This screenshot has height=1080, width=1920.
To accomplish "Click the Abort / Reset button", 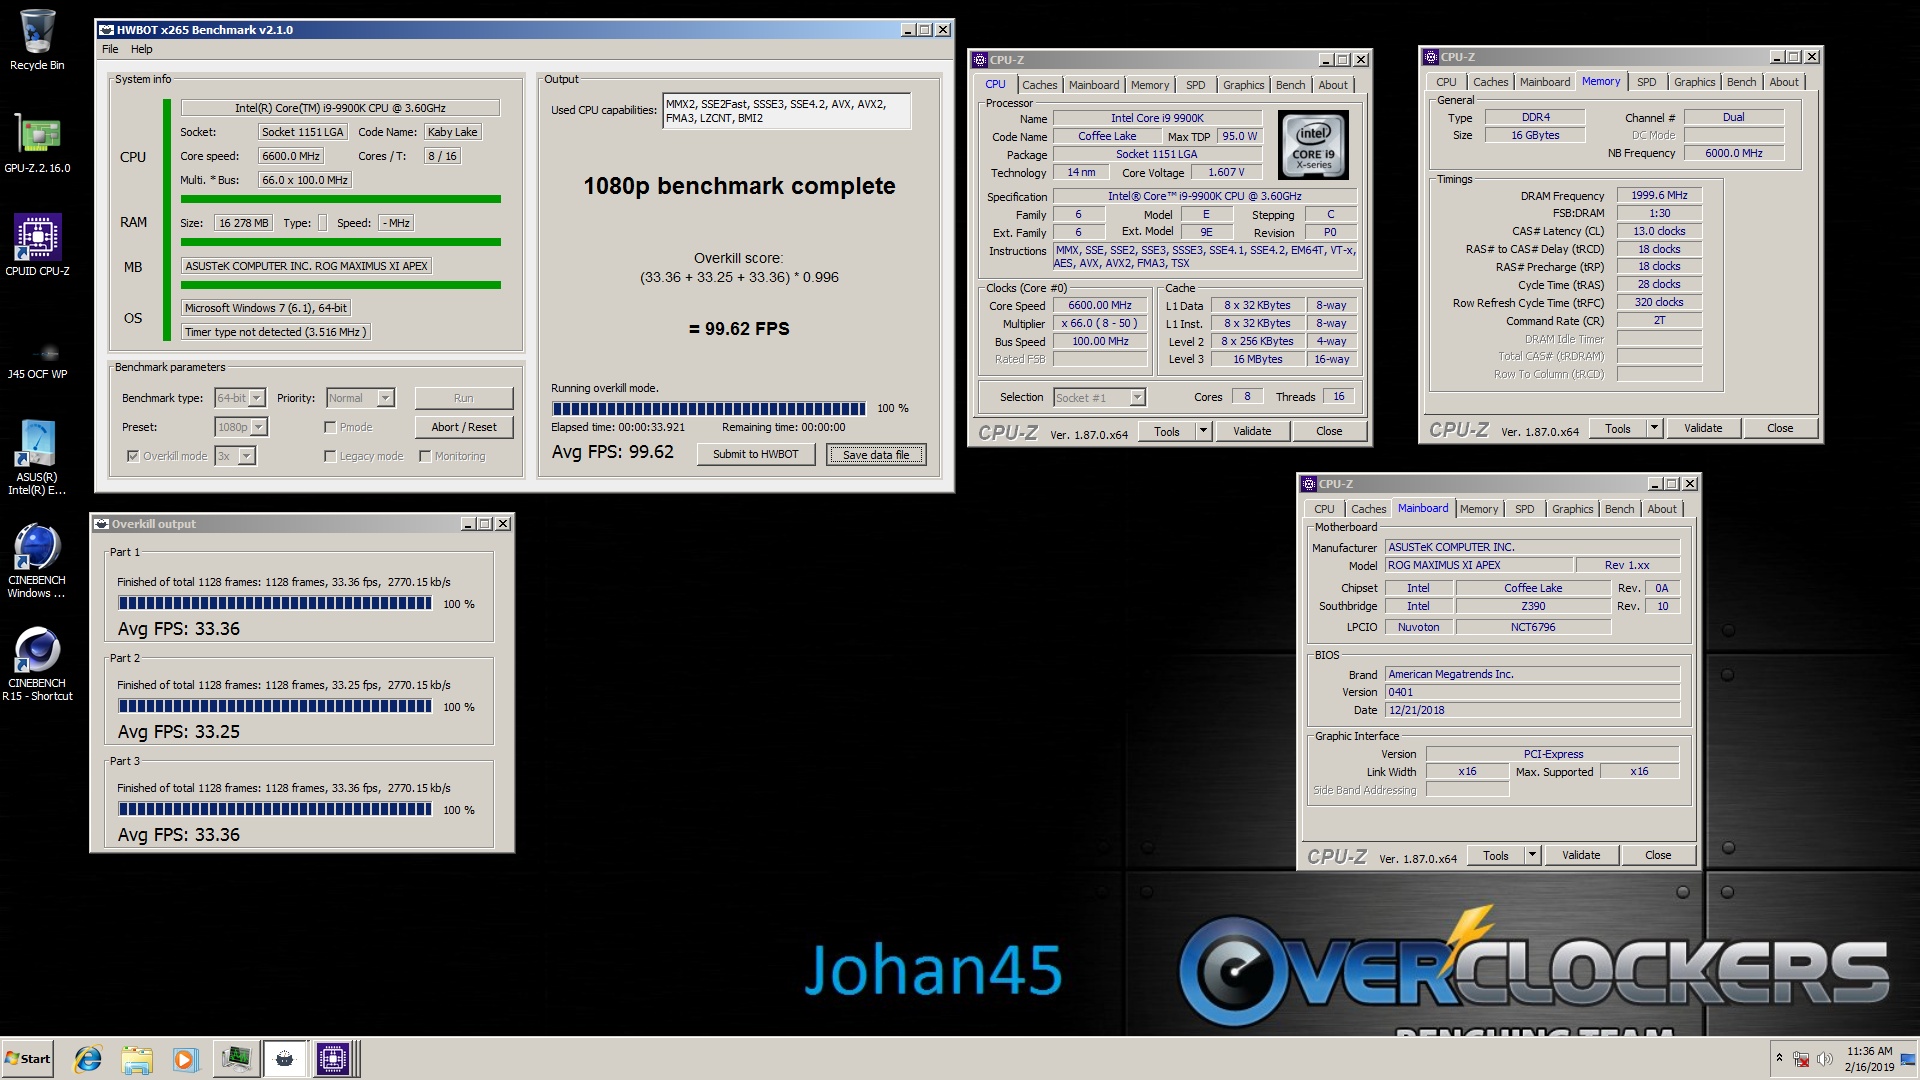I will pyautogui.click(x=464, y=427).
